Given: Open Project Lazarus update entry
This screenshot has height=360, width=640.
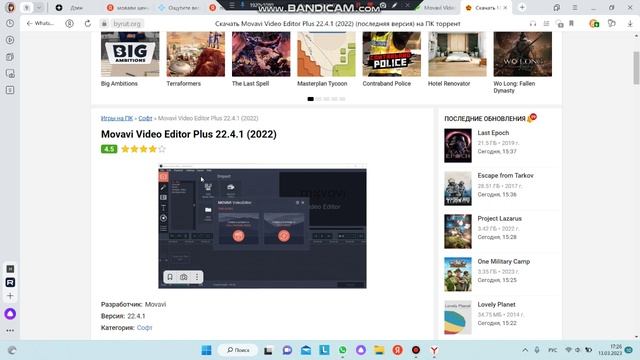Looking at the screenshot, I should (x=500, y=231).
